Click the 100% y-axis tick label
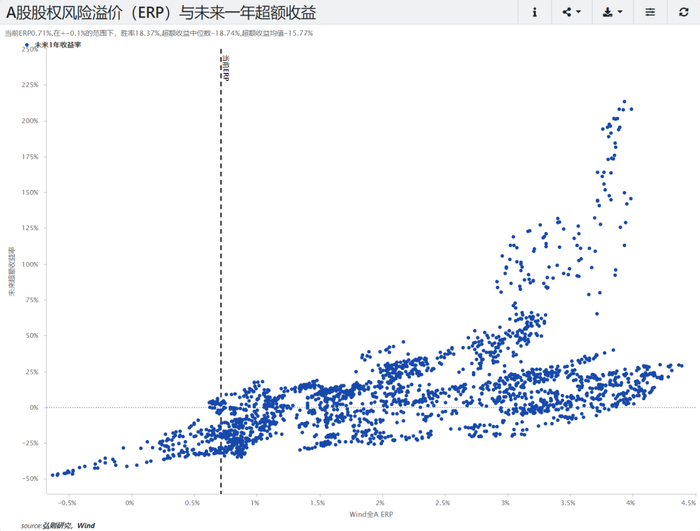700x531 pixels. click(30, 264)
